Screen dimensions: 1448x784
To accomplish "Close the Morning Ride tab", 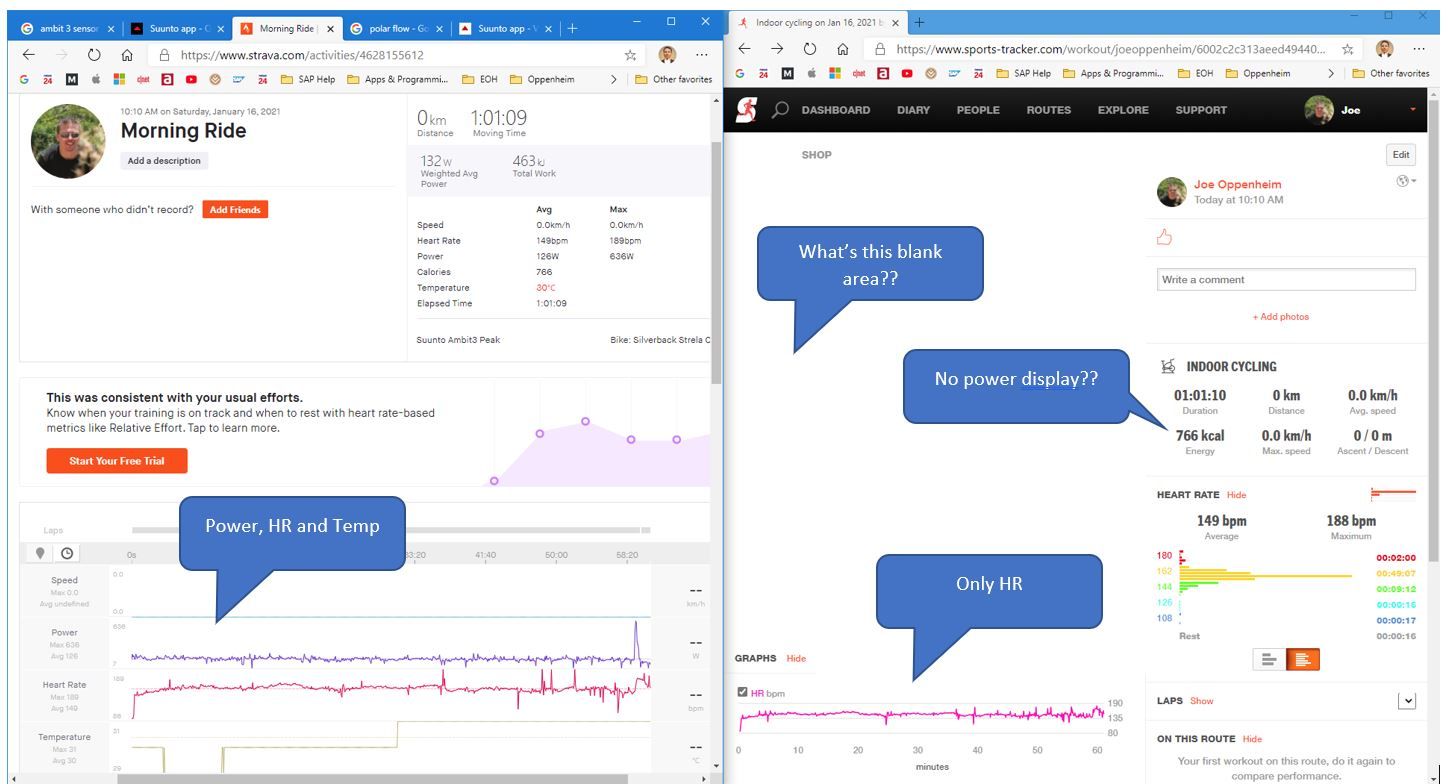I will coord(331,29).
